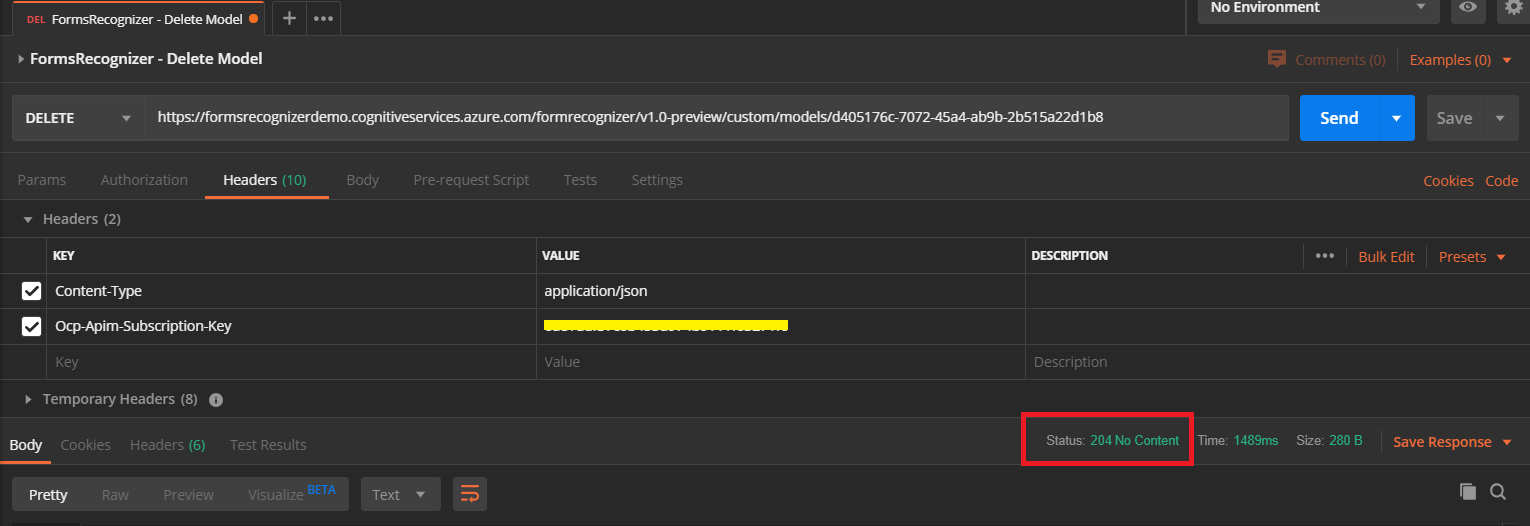
Task: Click into the request URL field
Action: pyautogui.click(x=717, y=118)
